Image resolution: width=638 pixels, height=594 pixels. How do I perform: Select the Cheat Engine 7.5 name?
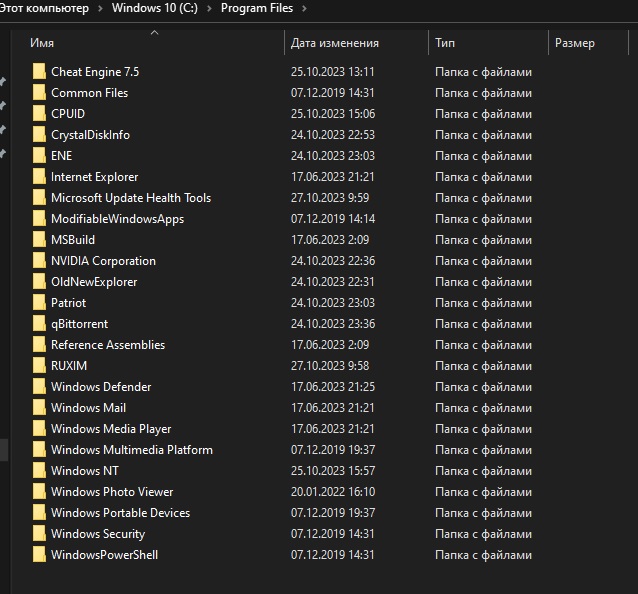tap(95, 72)
